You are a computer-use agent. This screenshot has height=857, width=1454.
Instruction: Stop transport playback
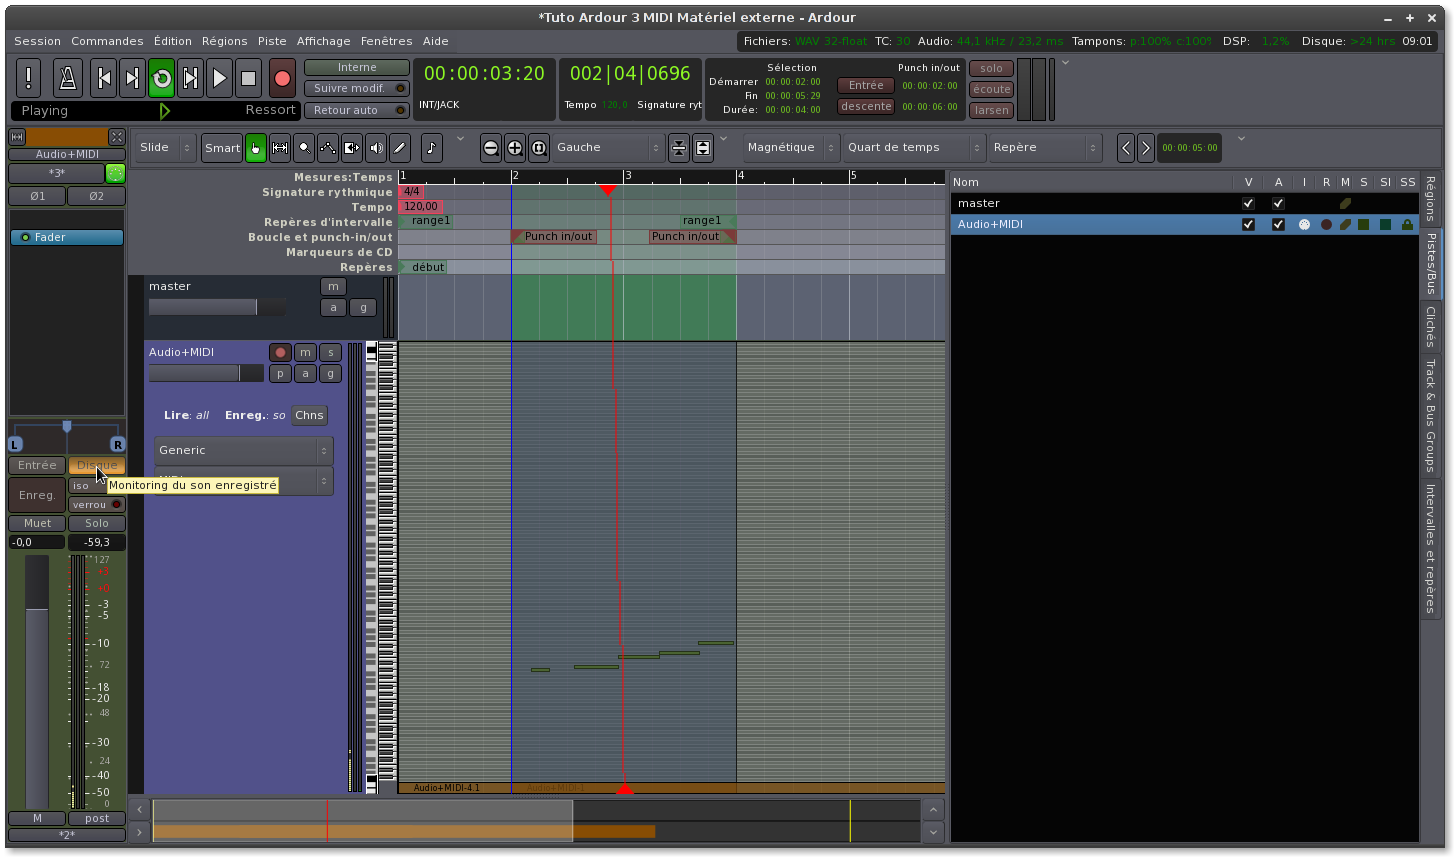(x=249, y=78)
